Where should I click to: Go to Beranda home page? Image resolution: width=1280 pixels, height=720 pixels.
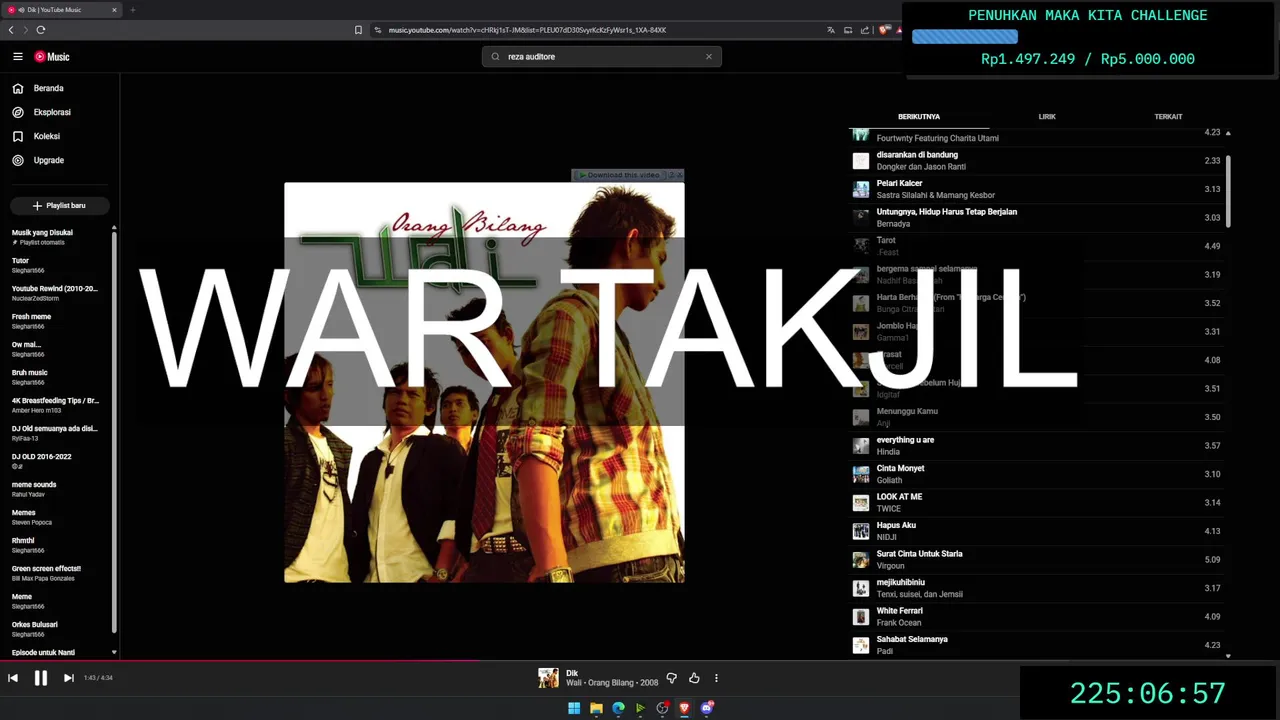tap(48, 88)
